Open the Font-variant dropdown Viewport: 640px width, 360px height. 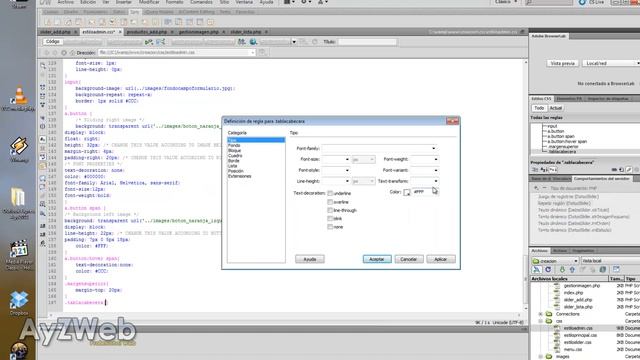436,170
